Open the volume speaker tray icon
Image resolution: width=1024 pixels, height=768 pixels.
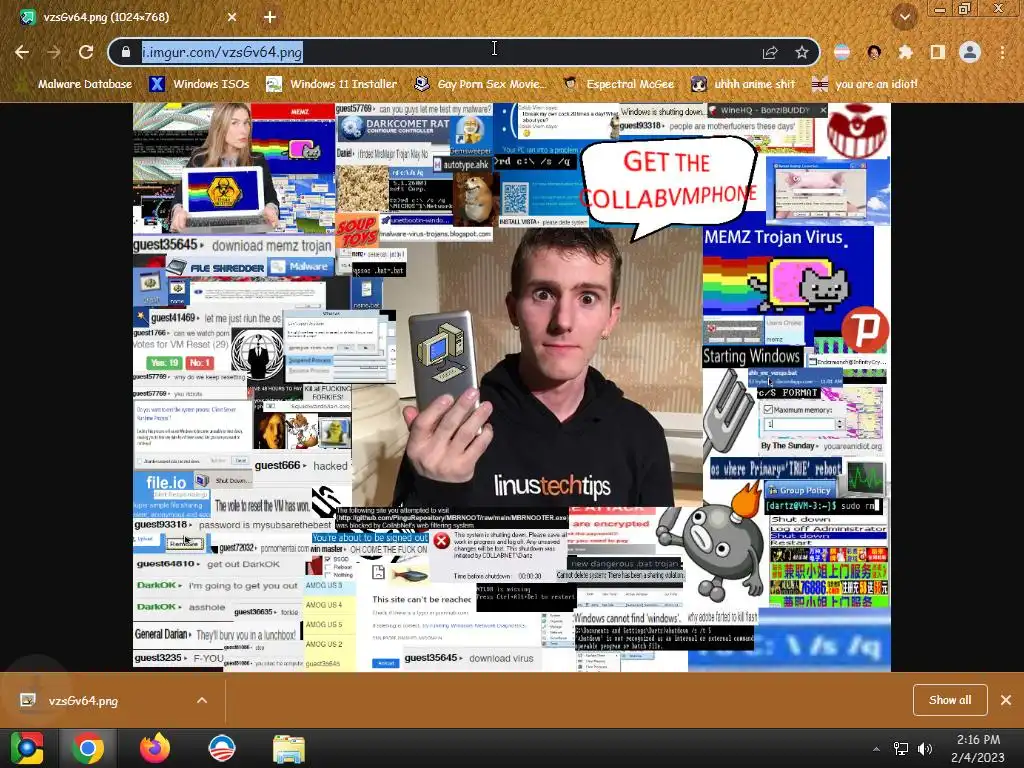point(925,749)
